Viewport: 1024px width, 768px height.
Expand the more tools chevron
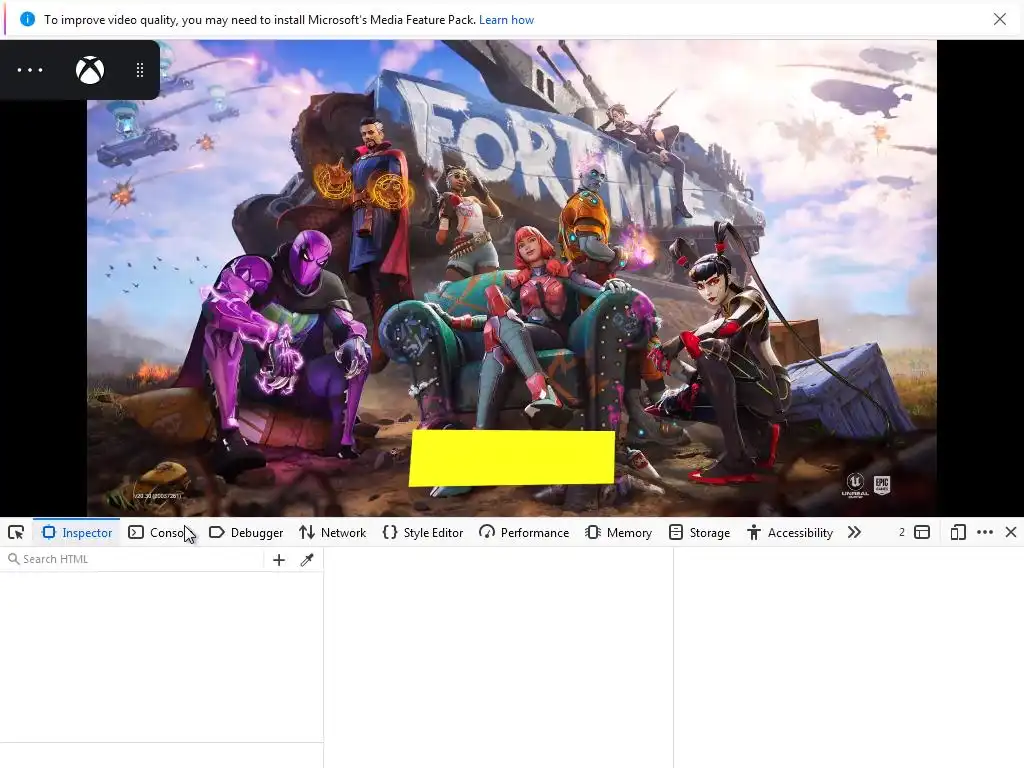click(x=854, y=532)
